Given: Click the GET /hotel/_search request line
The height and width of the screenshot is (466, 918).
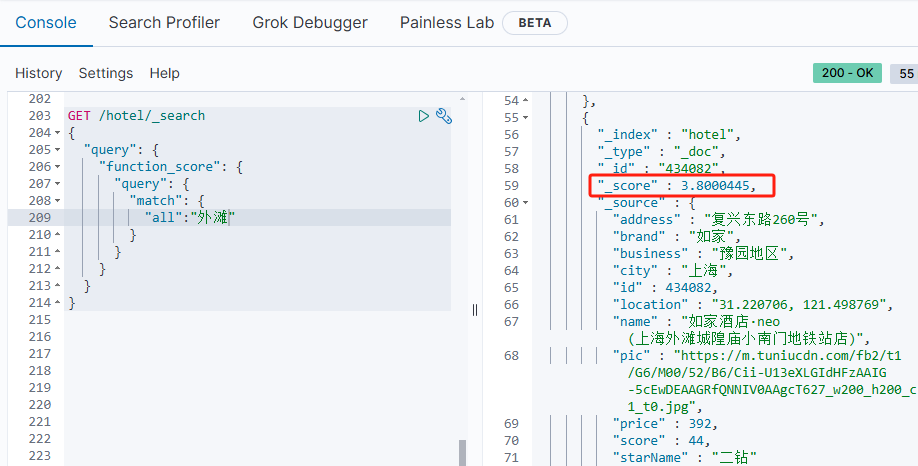Looking at the screenshot, I should pos(136,116).
